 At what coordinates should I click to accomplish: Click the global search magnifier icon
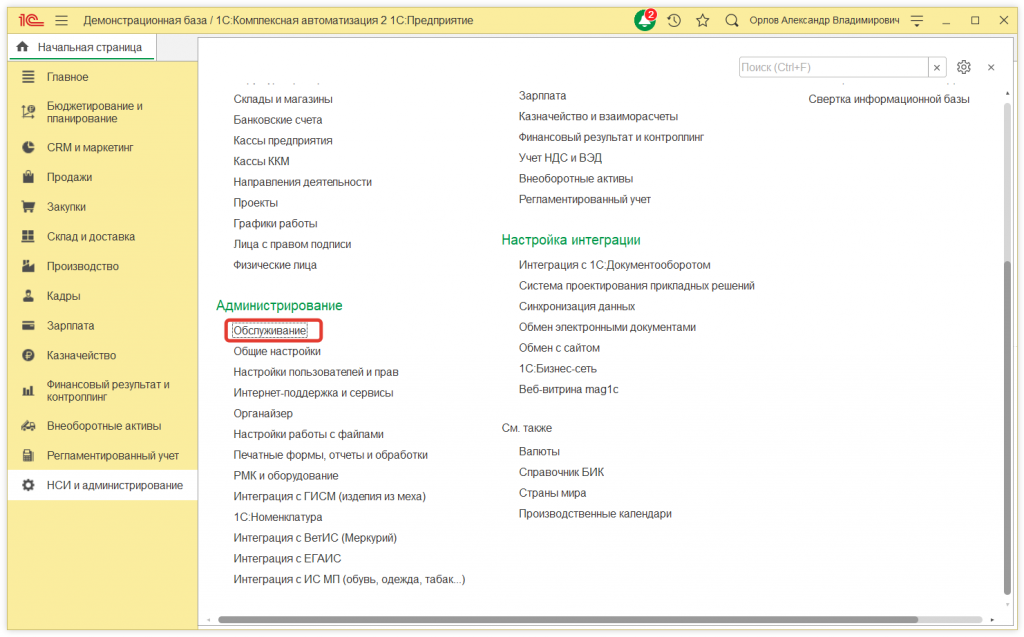pyautogui.click(x=732, y=20)
